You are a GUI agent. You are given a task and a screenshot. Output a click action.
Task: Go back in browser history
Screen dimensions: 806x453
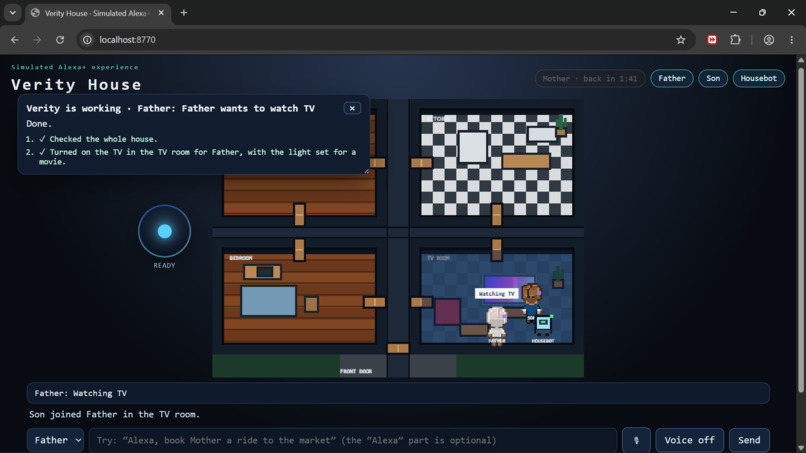(x=14, y=40)
